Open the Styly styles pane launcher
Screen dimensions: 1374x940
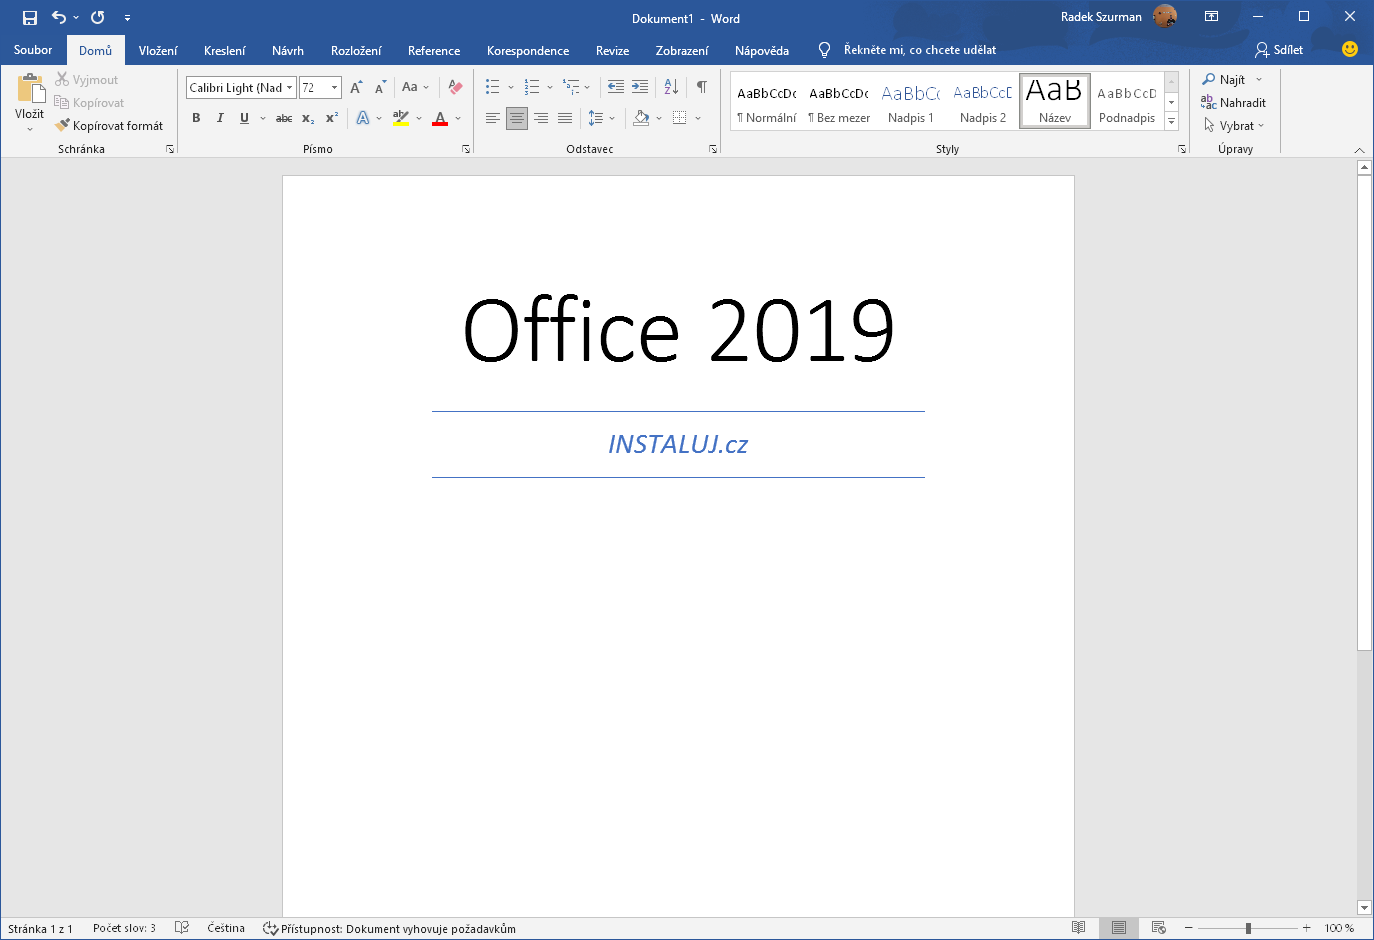pos(1182,149)
